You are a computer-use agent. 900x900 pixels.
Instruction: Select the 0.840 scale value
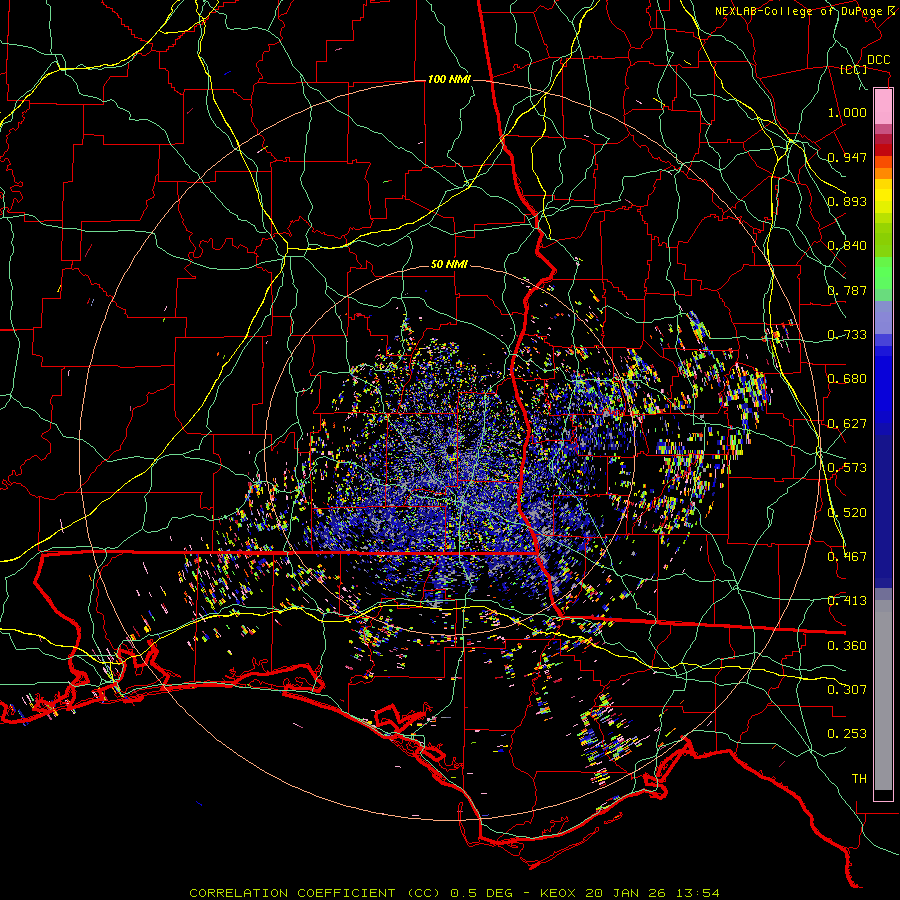(847, 246)
